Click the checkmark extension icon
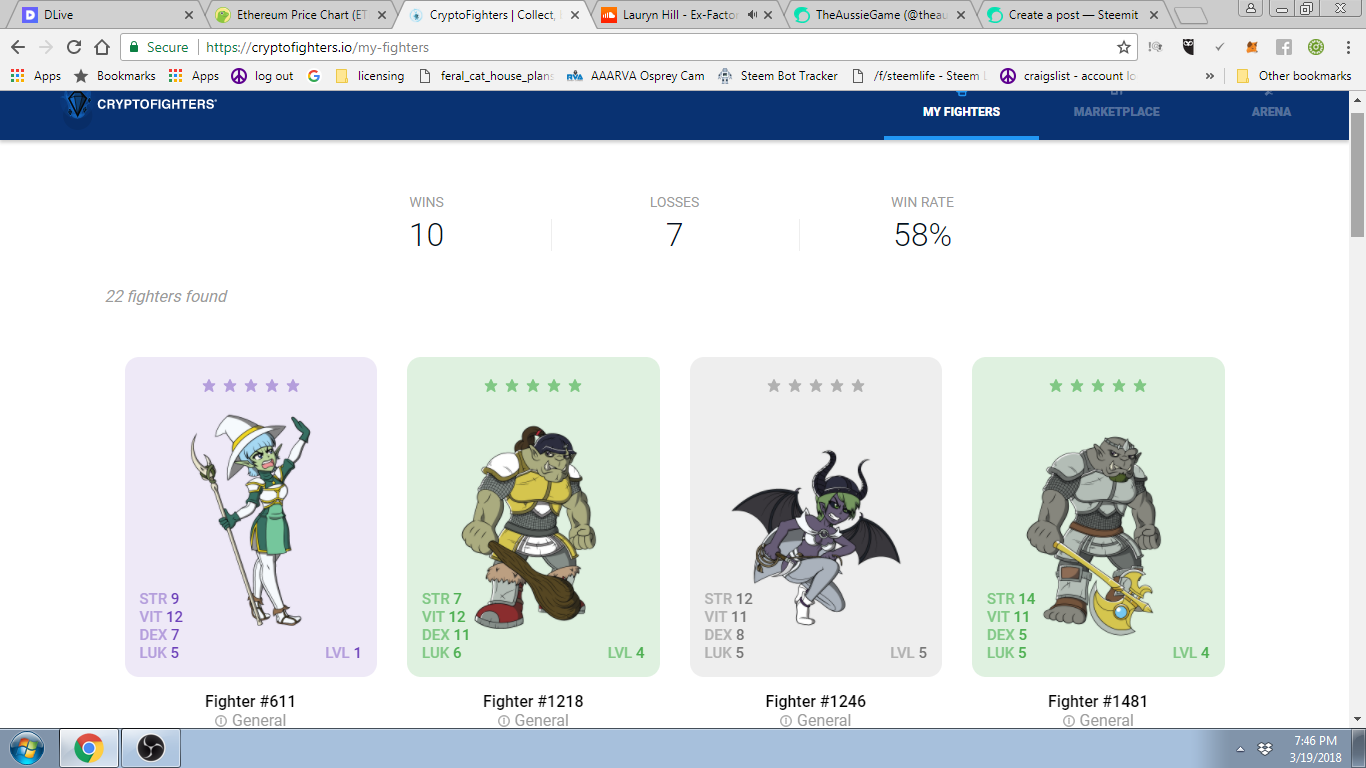 pyautogui.click(x=1220, y=47)
